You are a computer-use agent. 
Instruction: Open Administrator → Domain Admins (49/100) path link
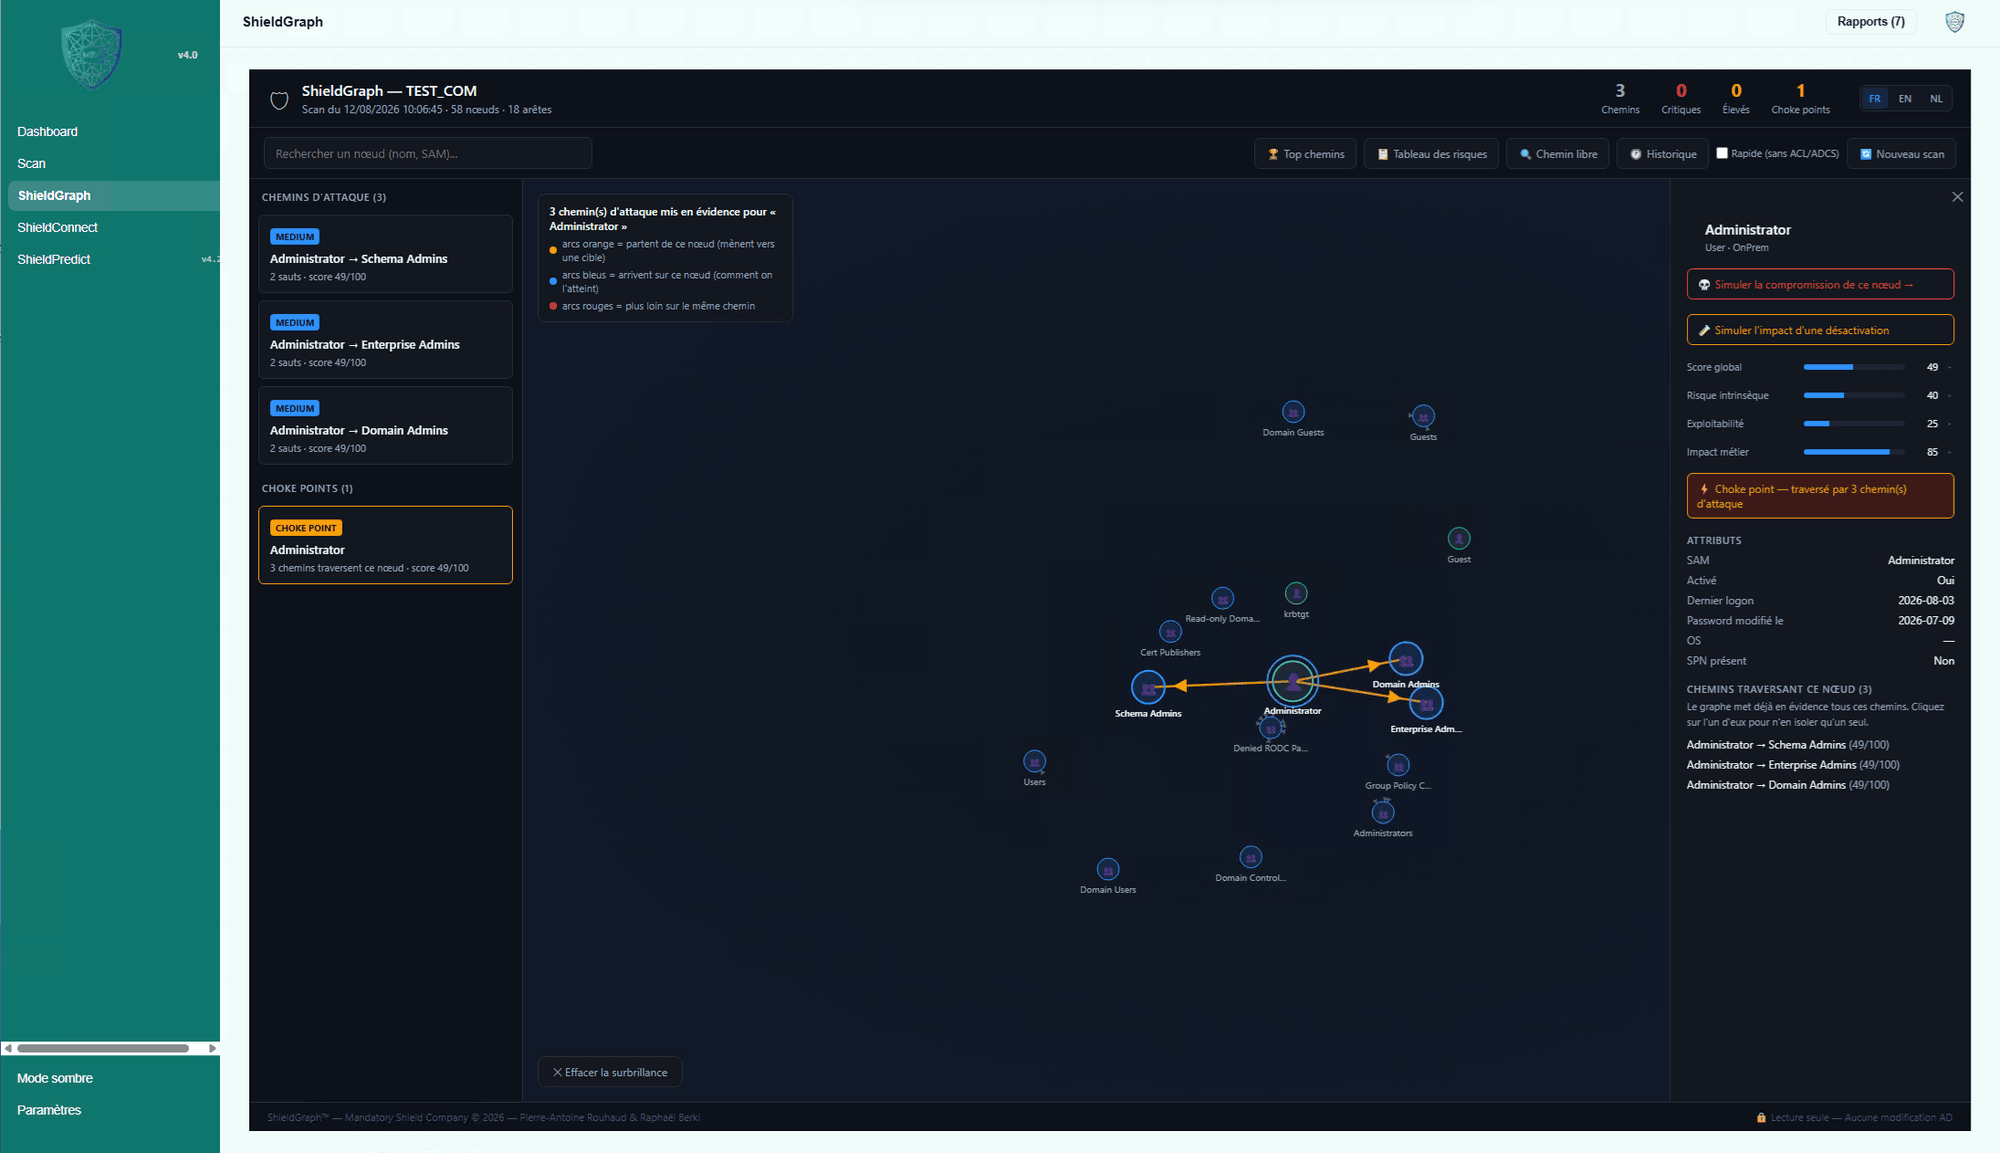point(1787,785)
